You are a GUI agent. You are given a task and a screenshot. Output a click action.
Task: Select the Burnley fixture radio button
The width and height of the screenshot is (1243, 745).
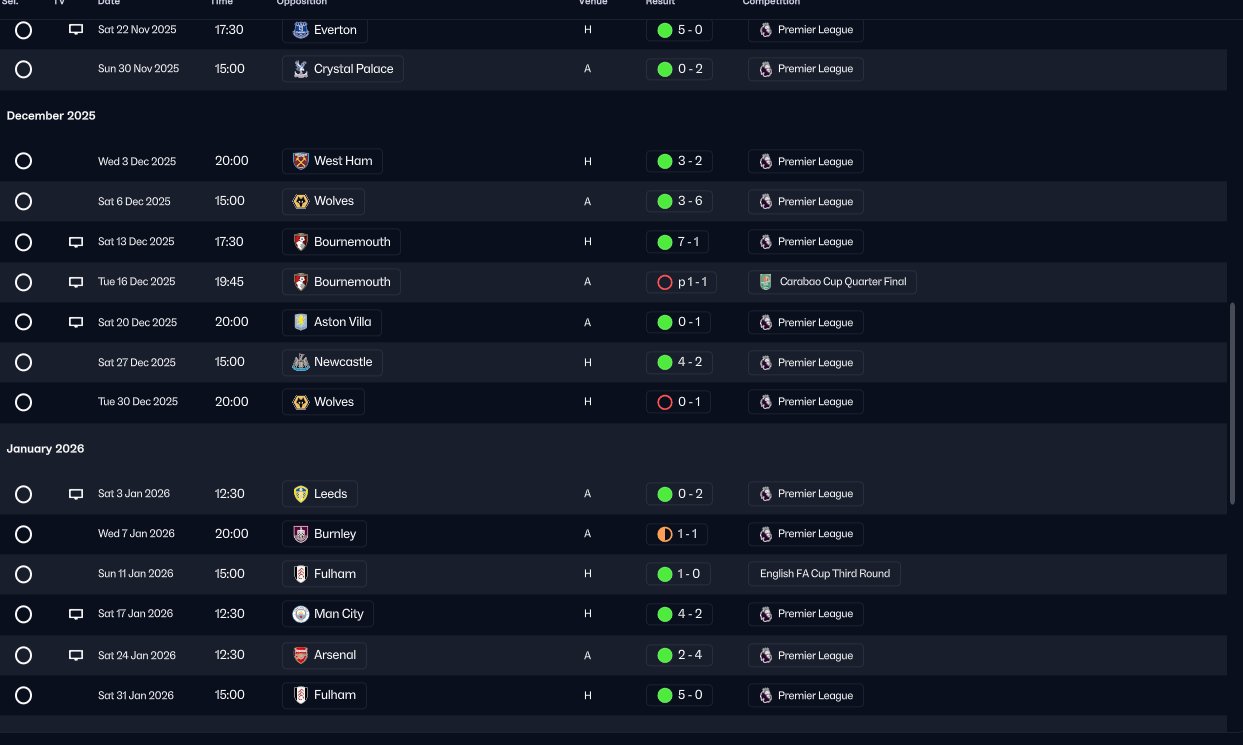24,534
